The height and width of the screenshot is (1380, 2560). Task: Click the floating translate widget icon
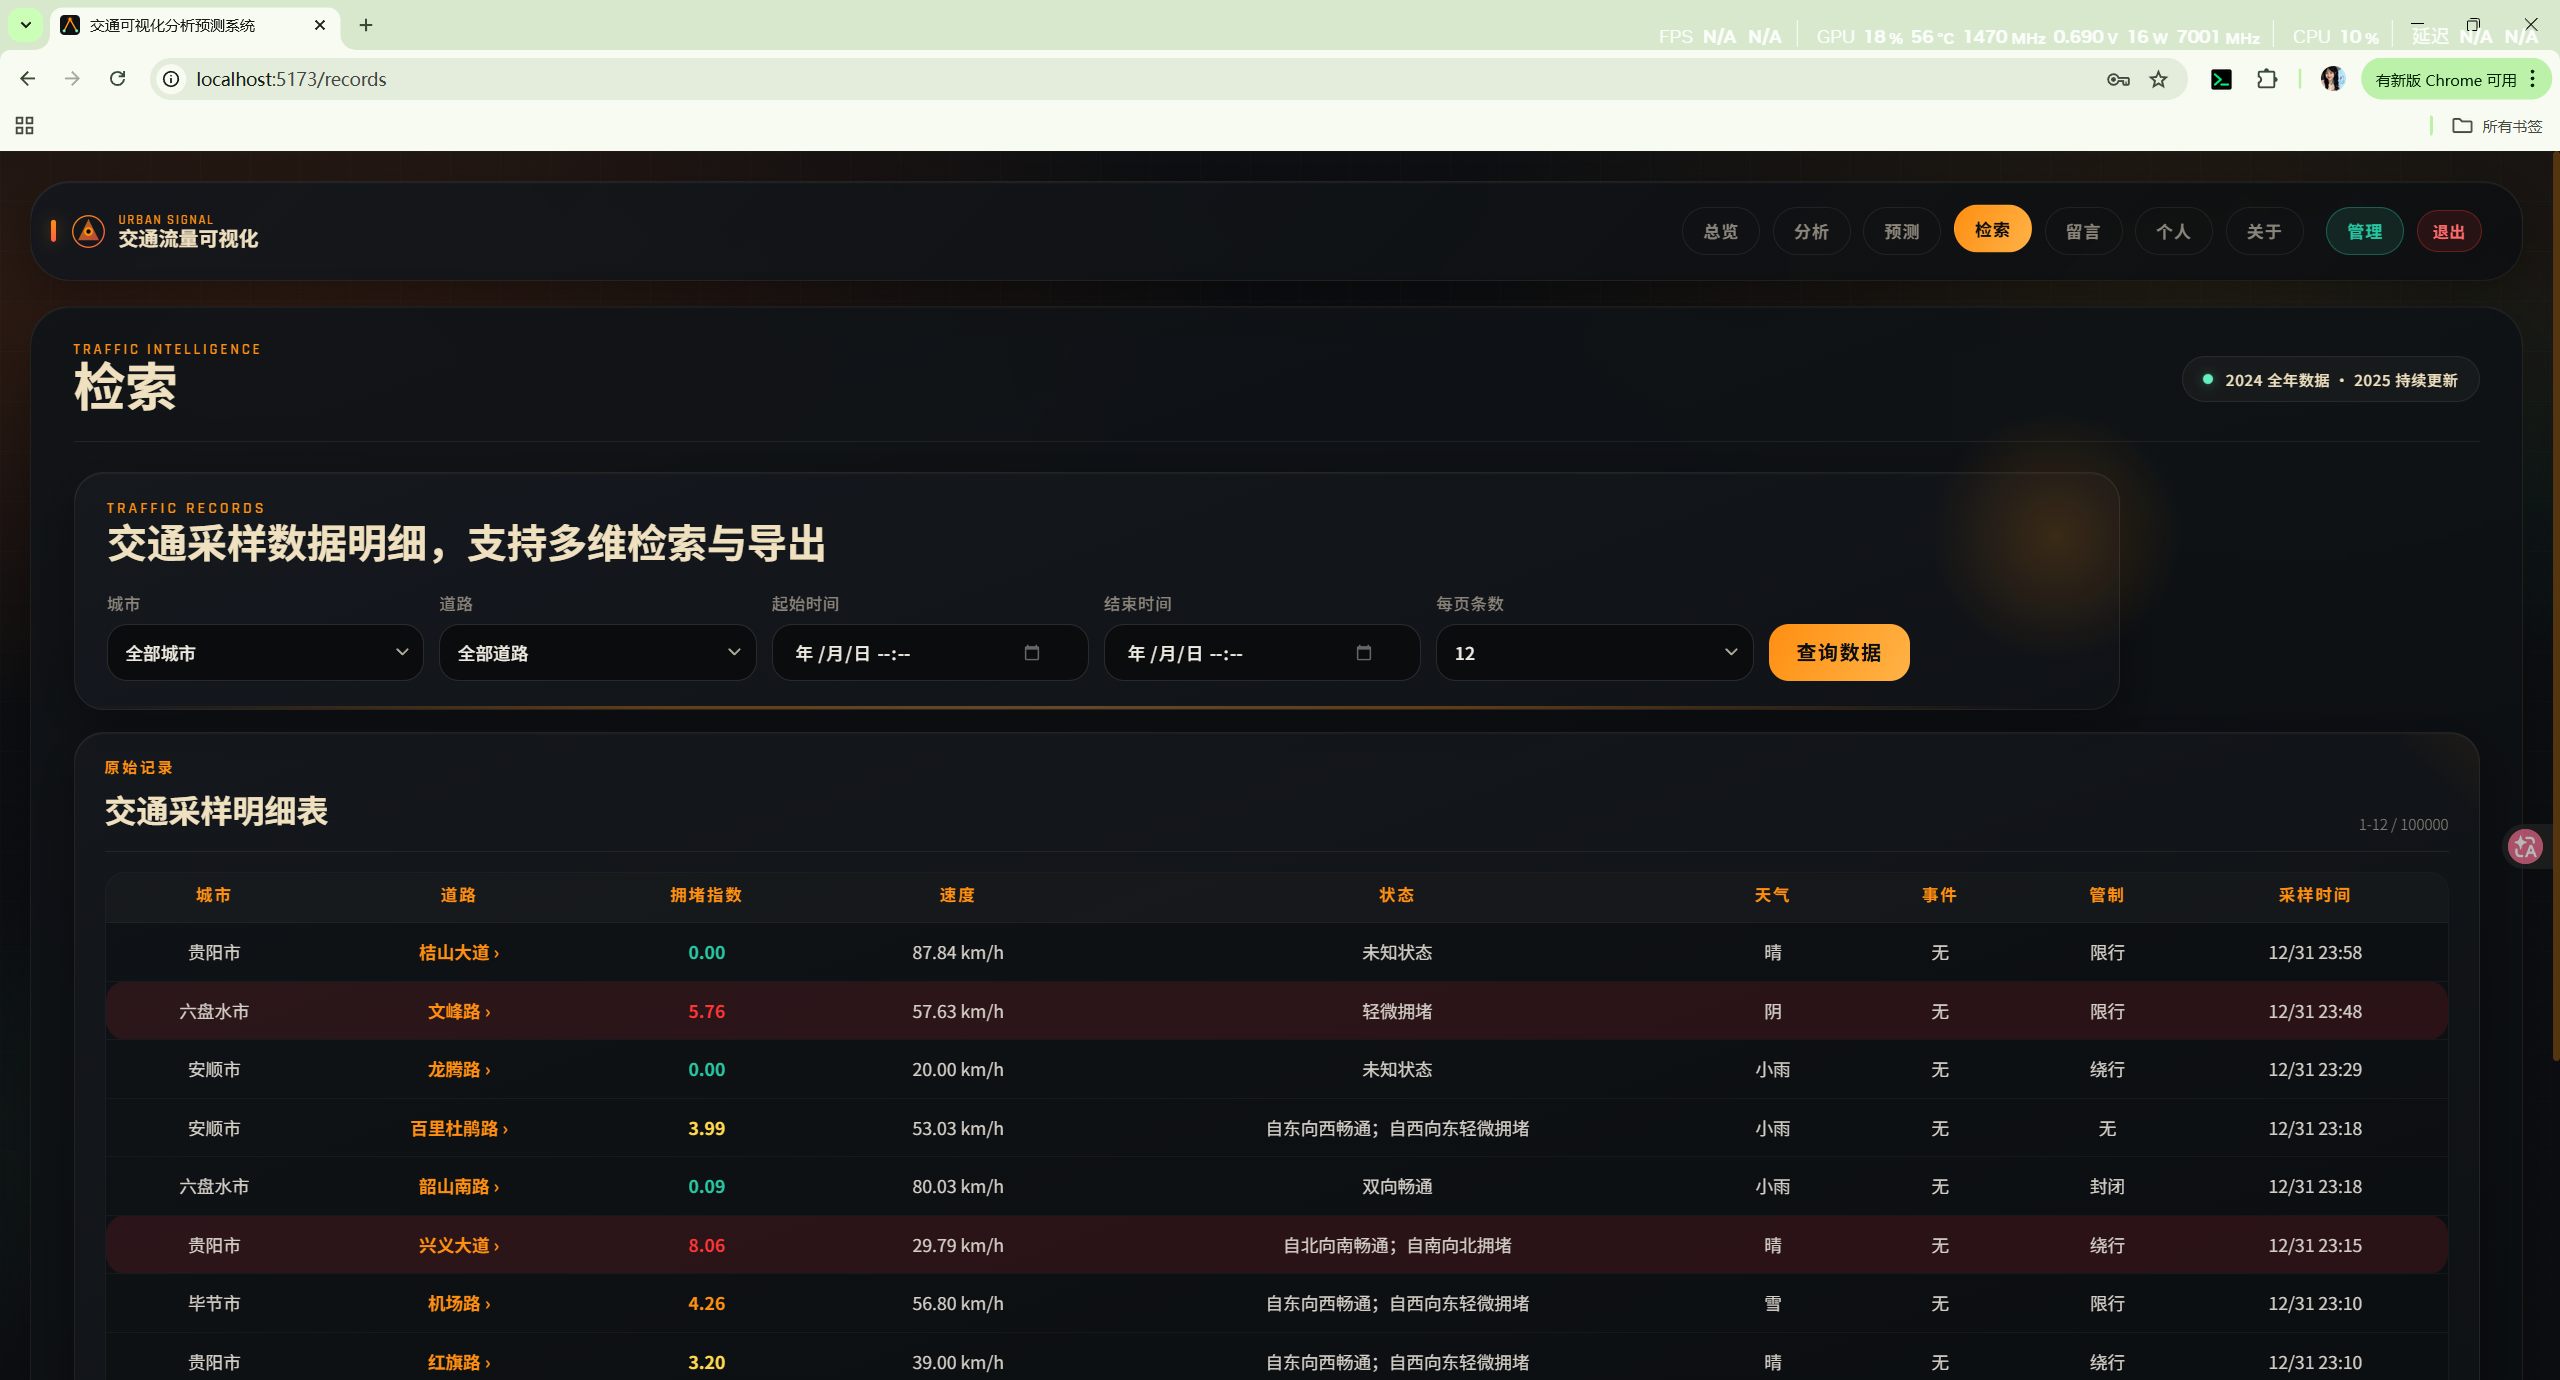click(2526, 846)
